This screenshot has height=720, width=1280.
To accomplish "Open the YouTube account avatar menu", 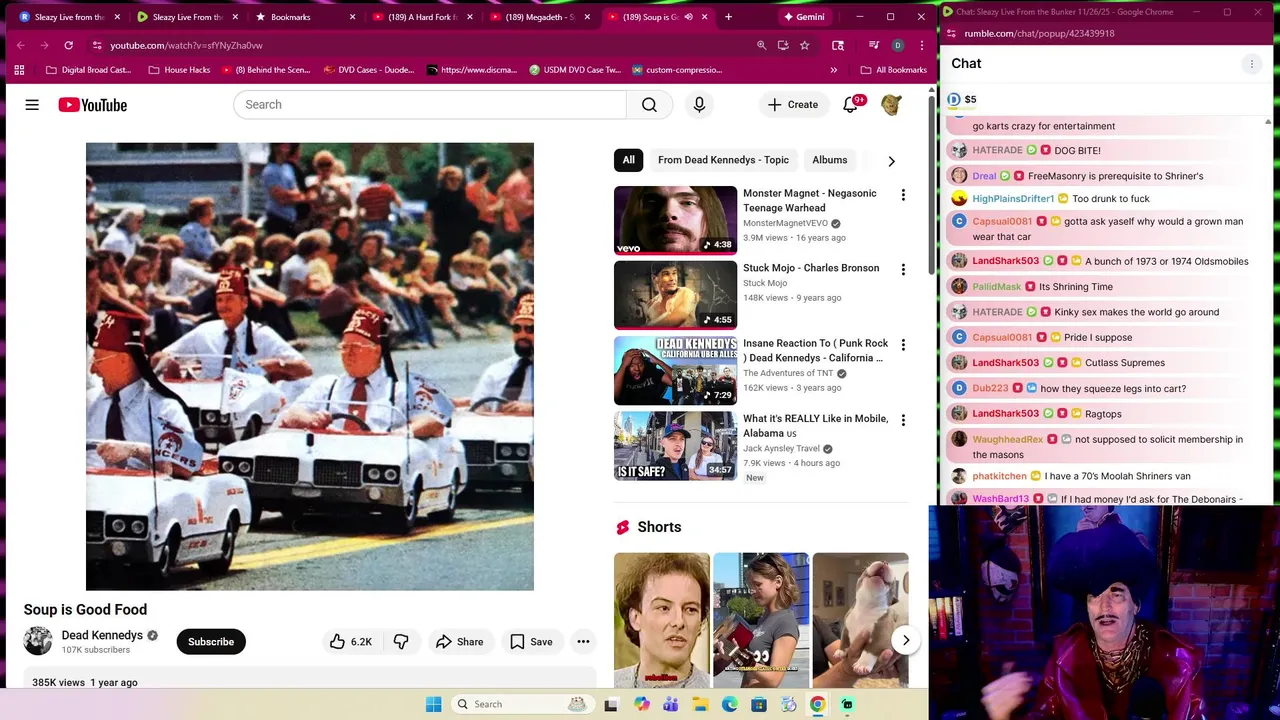I will pyautogui.click(x=892, y=105).
